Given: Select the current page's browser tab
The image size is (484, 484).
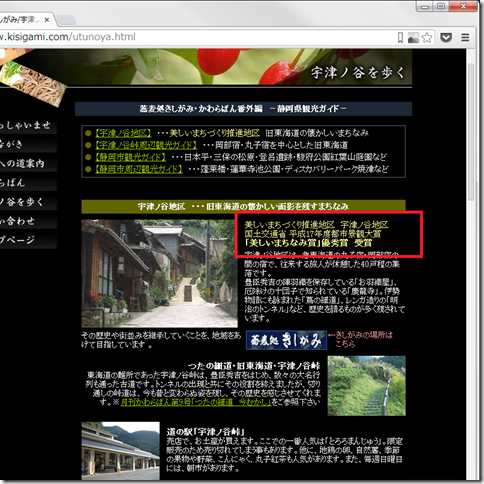Looking at the screenshot, I should [26, 20].
